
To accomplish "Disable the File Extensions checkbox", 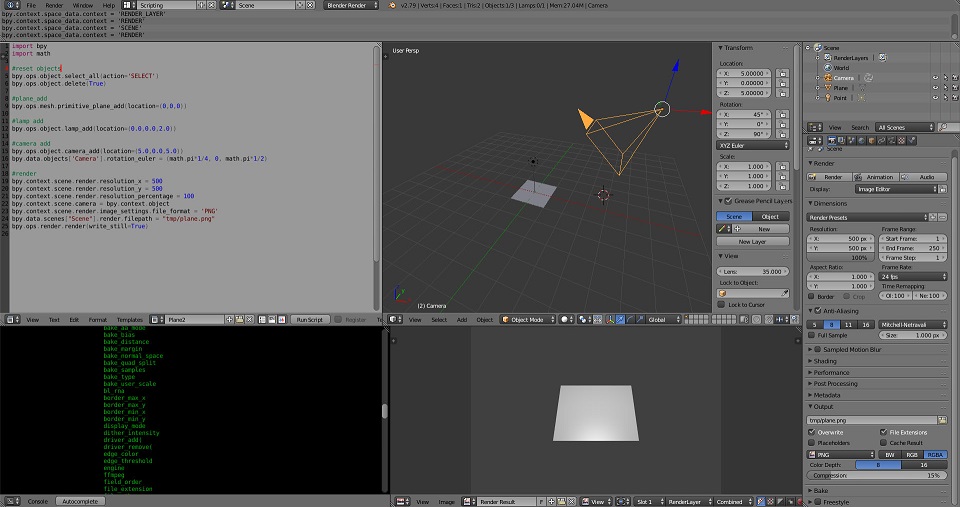I will click(x=883, y=432).
